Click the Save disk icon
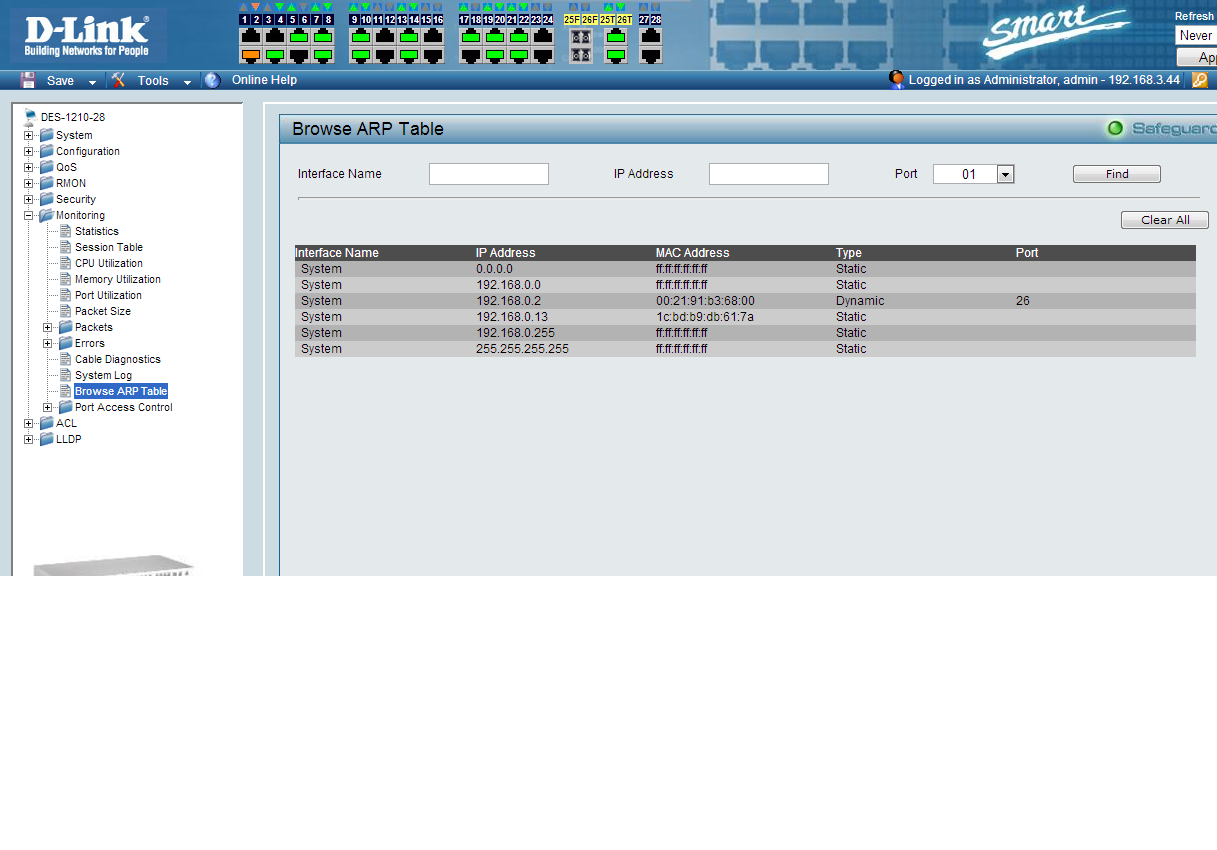Screen dimensions: 1217x850 pyautogui.click(x=28, y=80)
